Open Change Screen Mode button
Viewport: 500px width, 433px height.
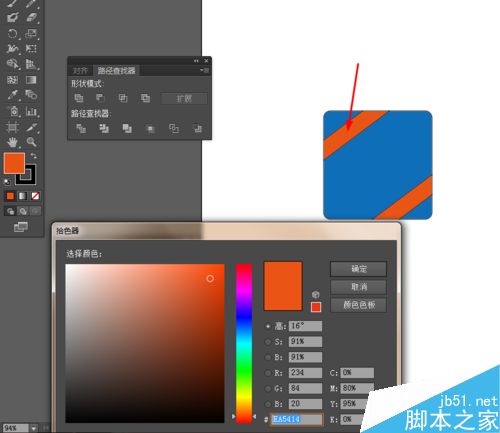20,227
